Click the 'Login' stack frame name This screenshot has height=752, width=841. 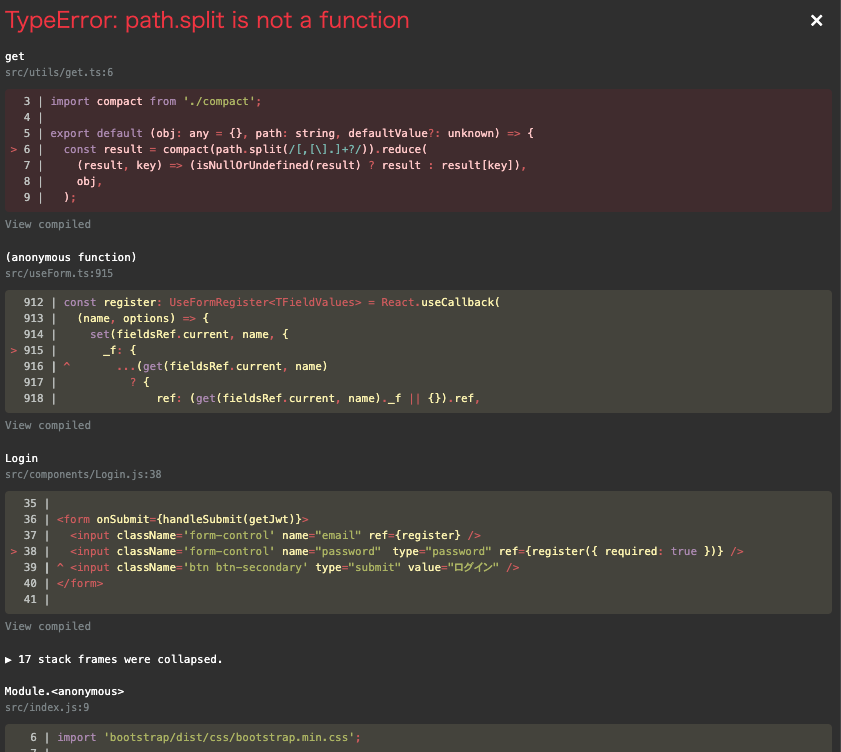[21, 458]
